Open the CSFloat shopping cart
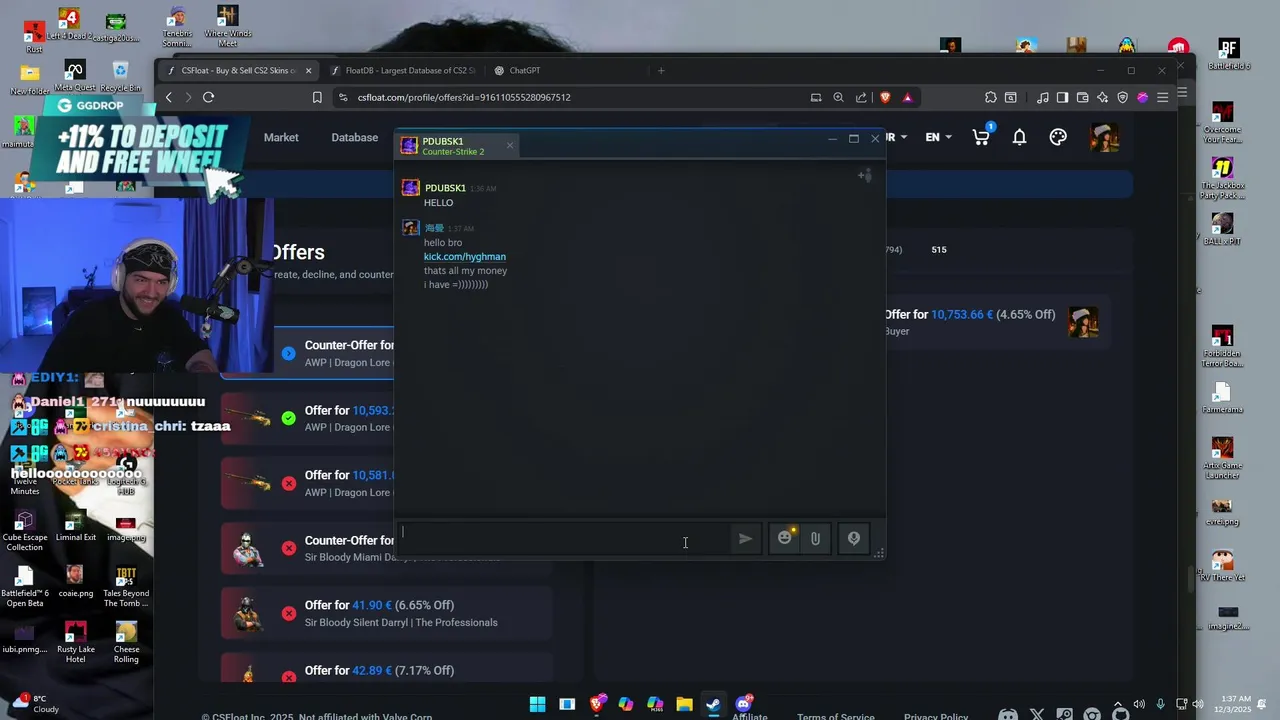Image resolution: width=1280 pixels, height=720 pixels. click(981, 136)
